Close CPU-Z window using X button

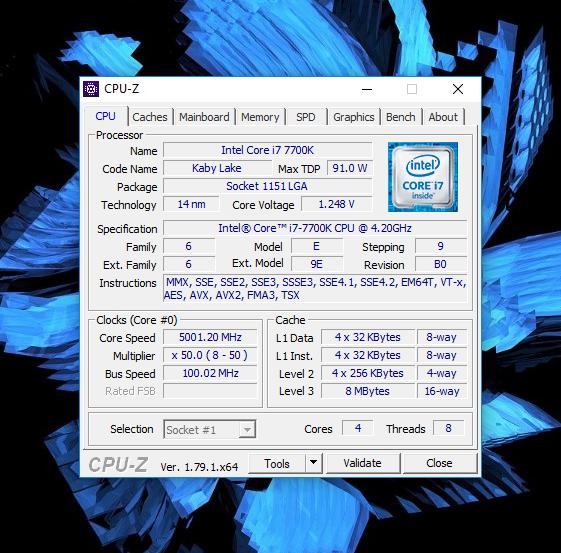click(x=458, y=89)
